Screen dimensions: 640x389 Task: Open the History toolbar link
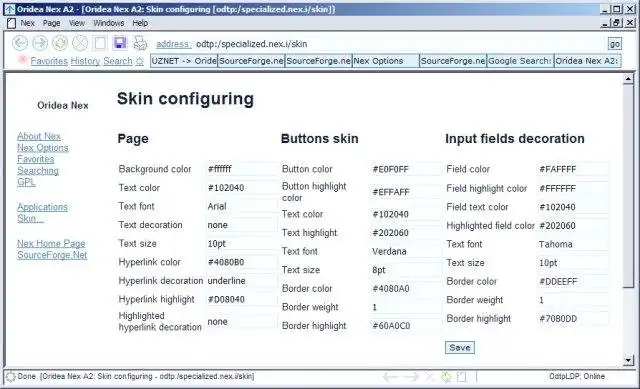tap(85, 61)
